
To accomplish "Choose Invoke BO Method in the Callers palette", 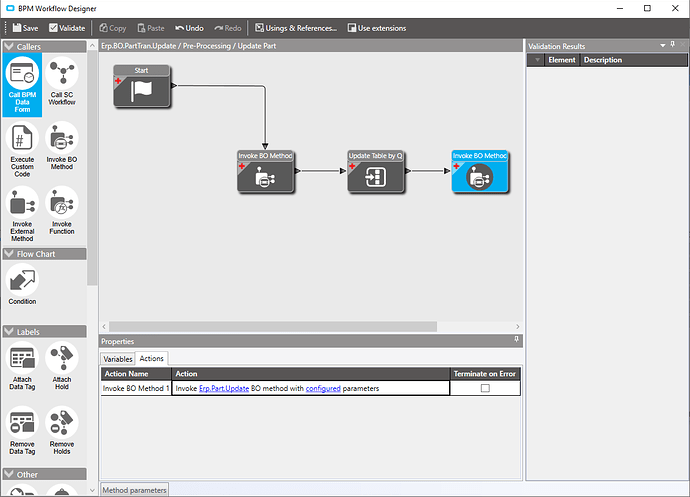I will coord(62,146).
